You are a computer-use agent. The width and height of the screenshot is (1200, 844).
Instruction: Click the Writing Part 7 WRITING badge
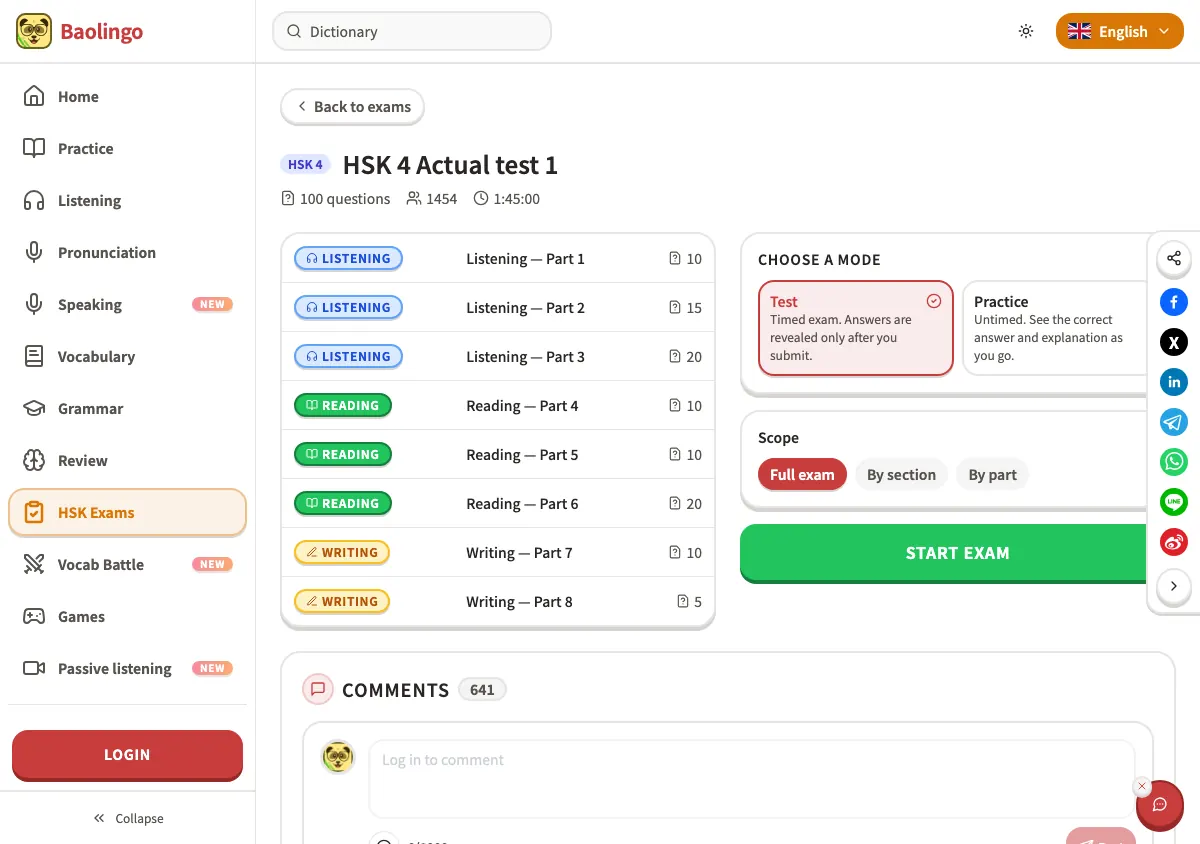pos(341,552)
